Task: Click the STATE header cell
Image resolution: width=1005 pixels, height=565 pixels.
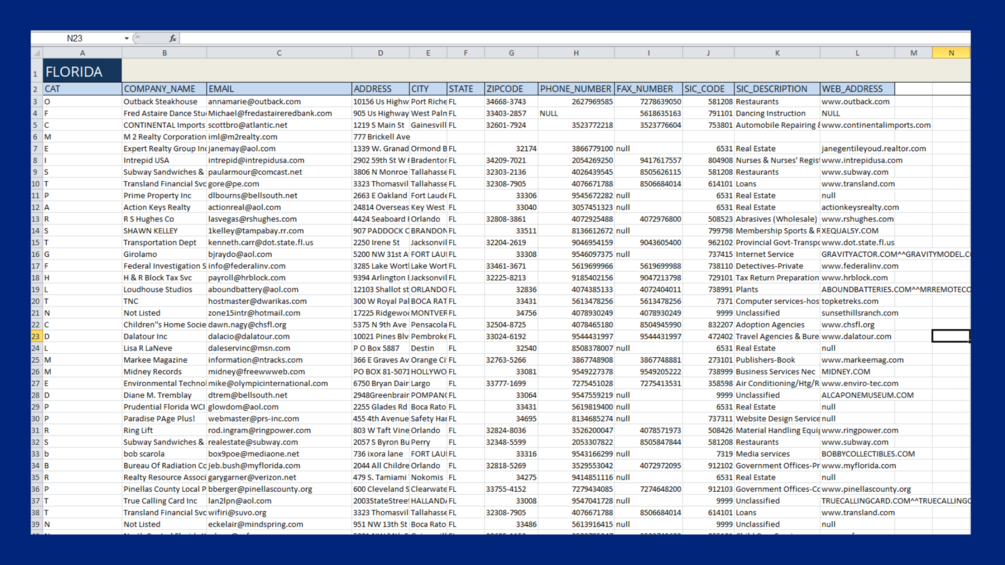Action: pyautogui.click(x=465, y=89)
